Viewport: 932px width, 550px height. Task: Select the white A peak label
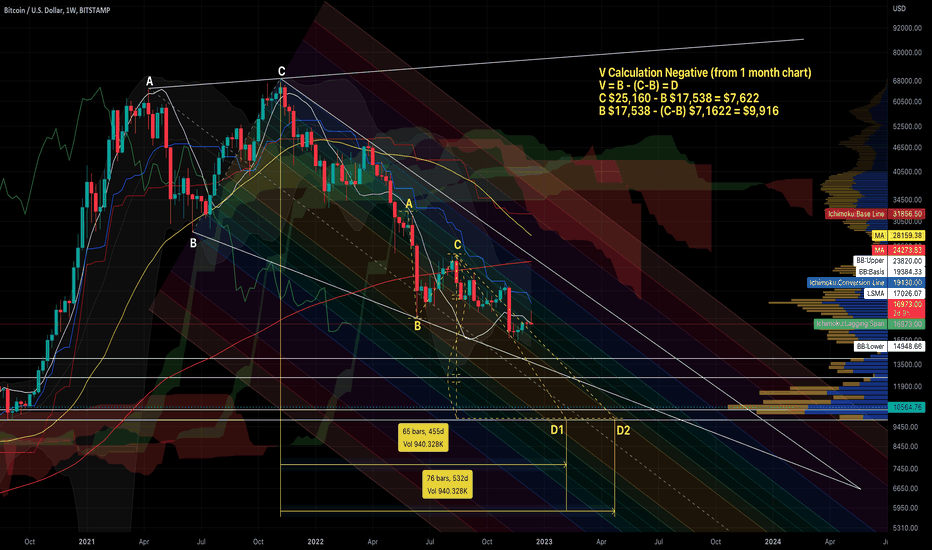pyautogui.click(x=150, y=81)
